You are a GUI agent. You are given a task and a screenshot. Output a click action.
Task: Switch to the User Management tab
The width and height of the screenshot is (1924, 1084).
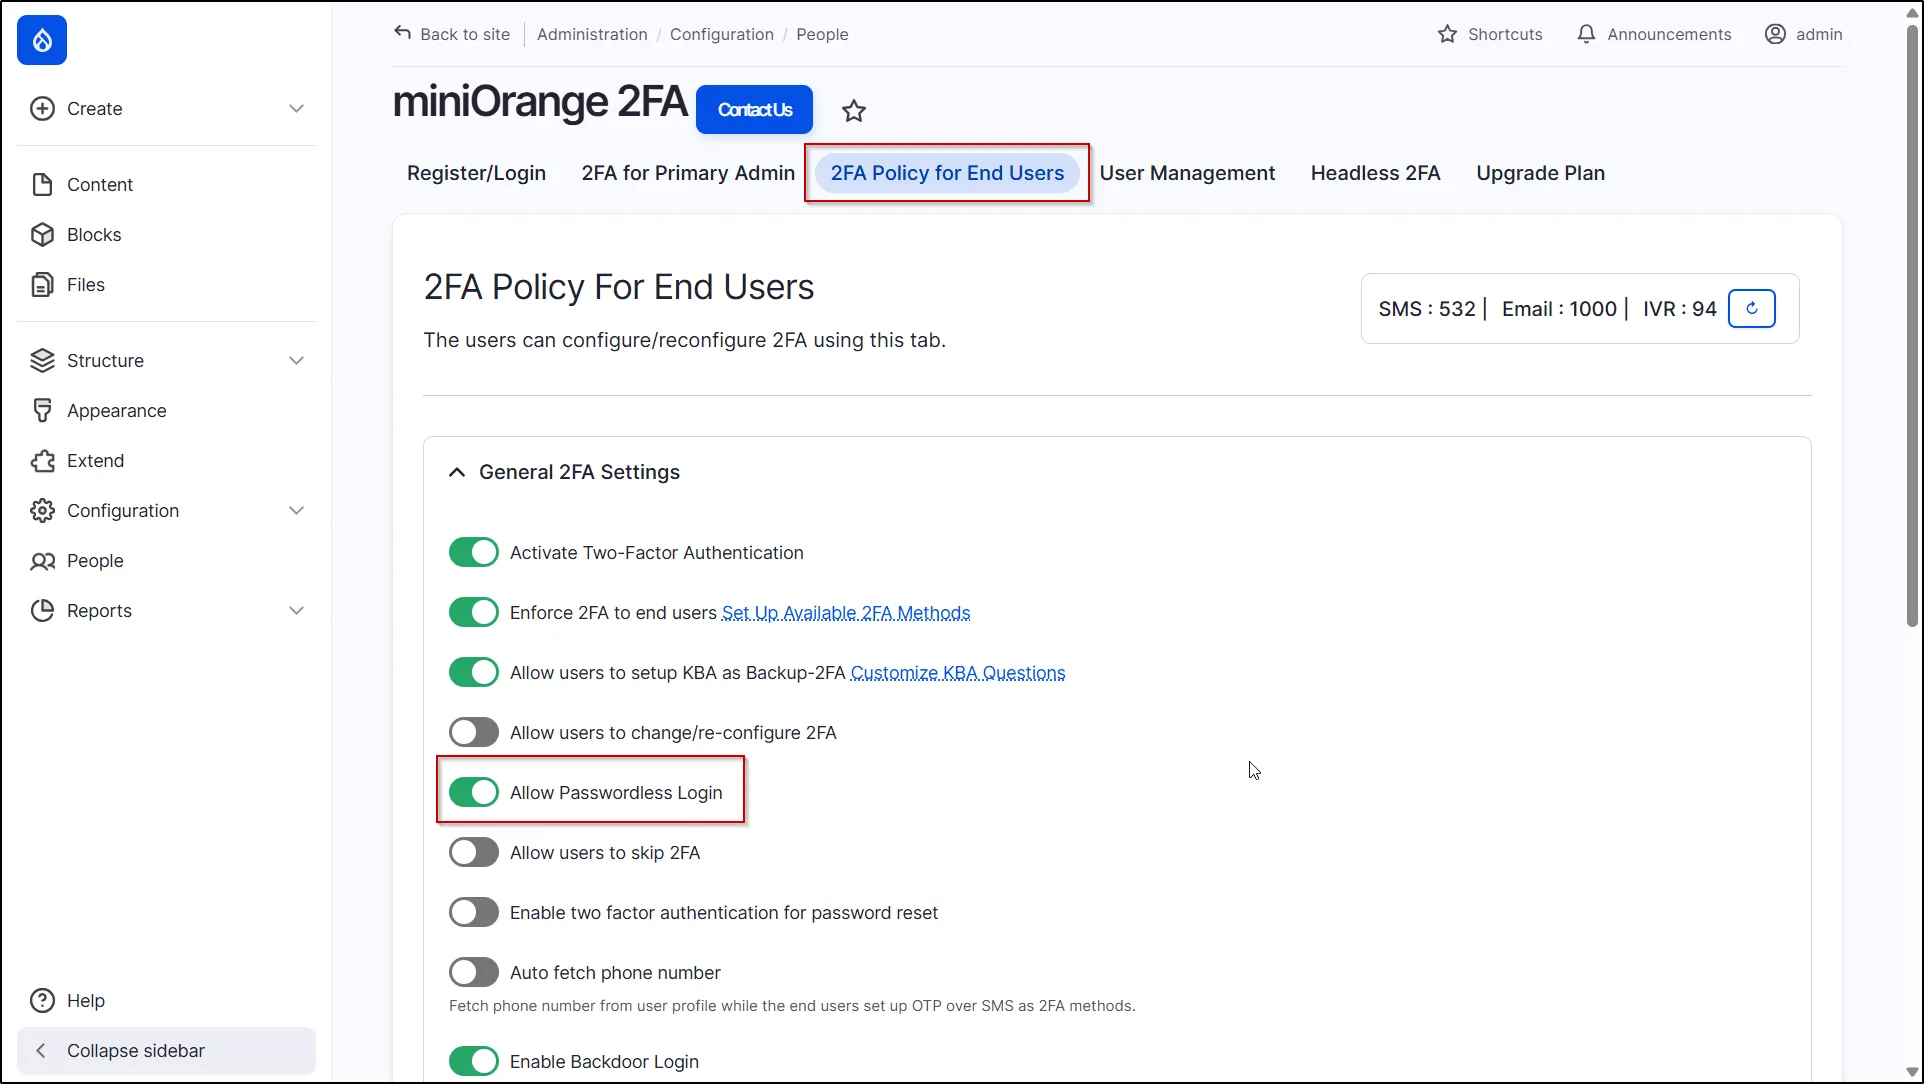[1187, 173]
